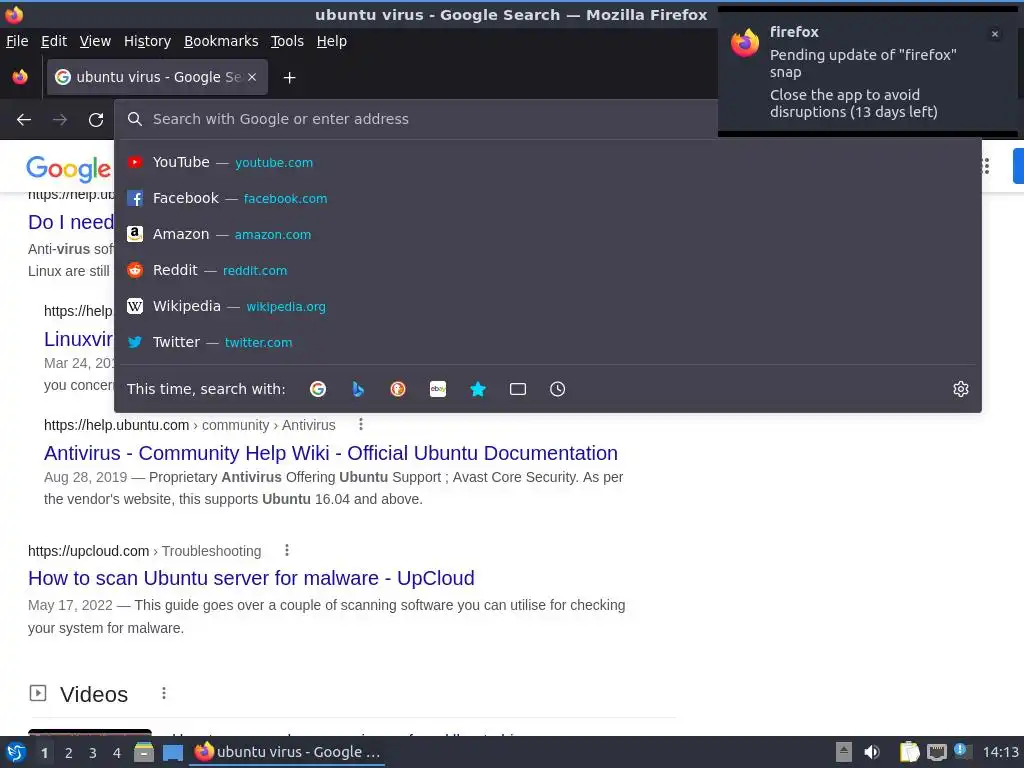Open How to scan Ubuntu server UpCloud result
1024x768 pixels.
point(251,578)
